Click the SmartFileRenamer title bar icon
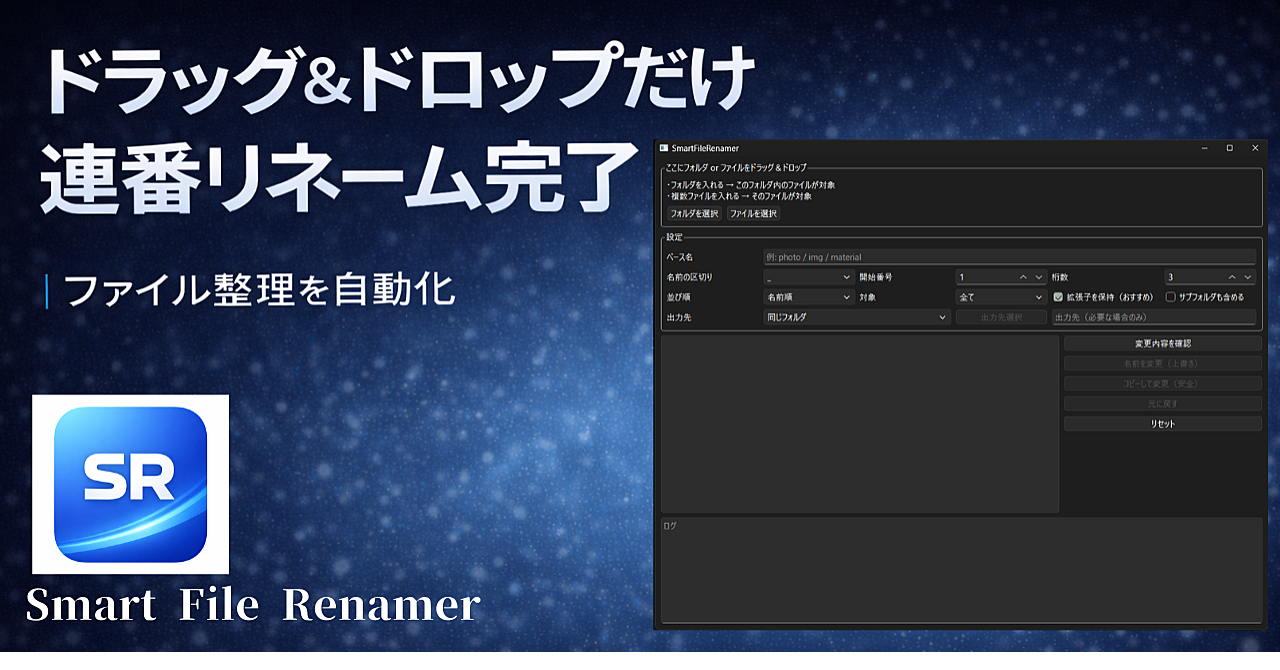Screen dimensions: 1280x670 [x=666, y=146]
